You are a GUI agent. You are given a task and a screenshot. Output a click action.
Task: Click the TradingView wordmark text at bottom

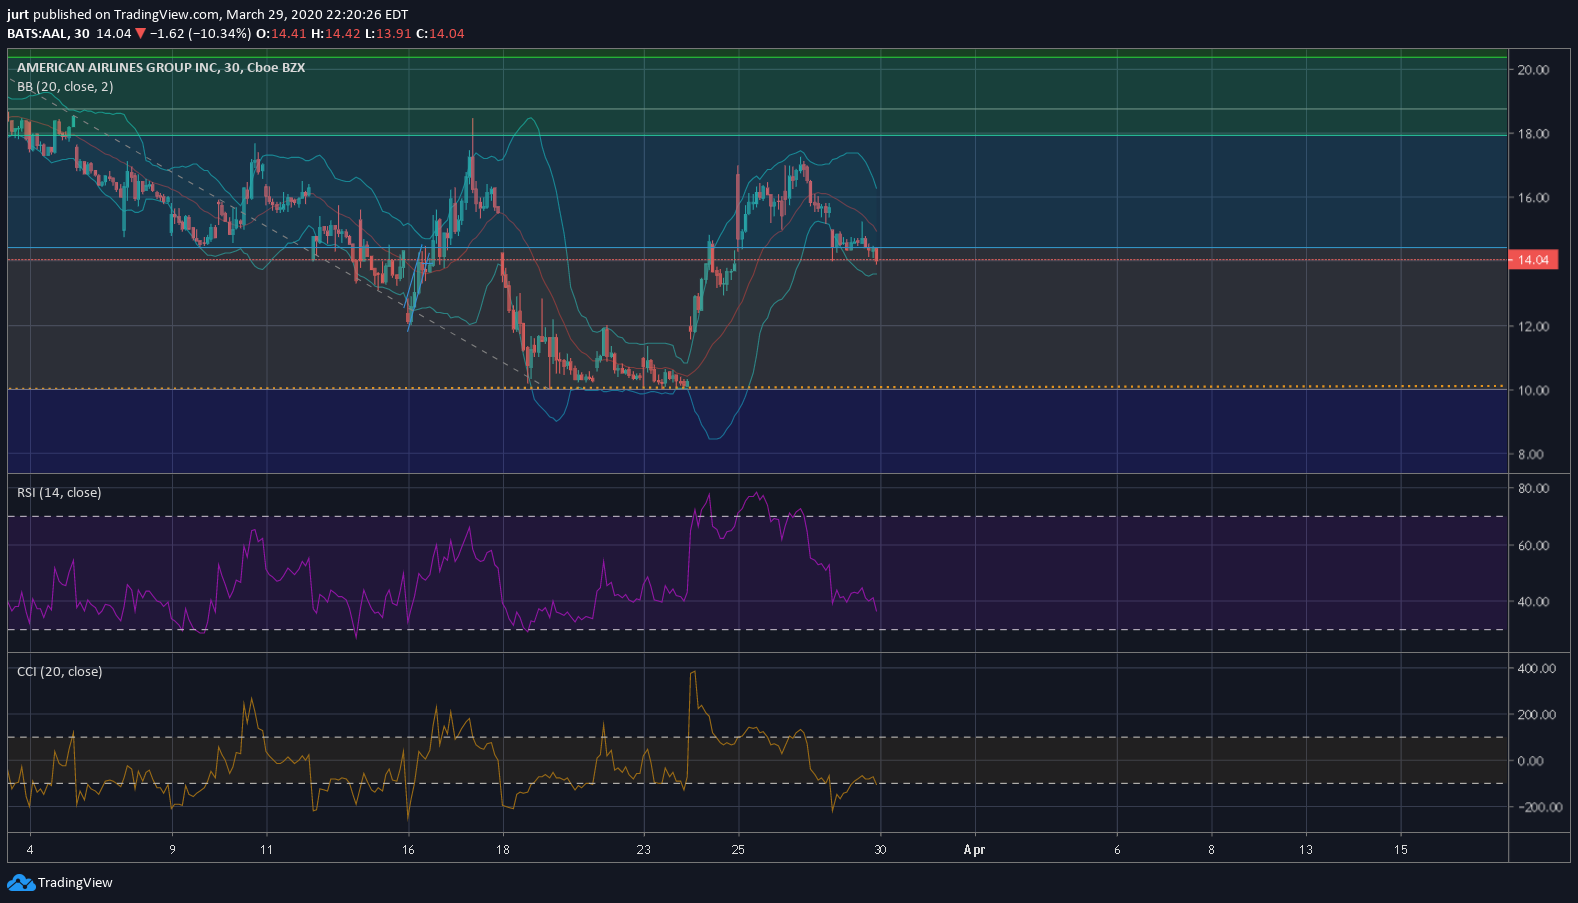pyautogui.click(x=75, y=883)
